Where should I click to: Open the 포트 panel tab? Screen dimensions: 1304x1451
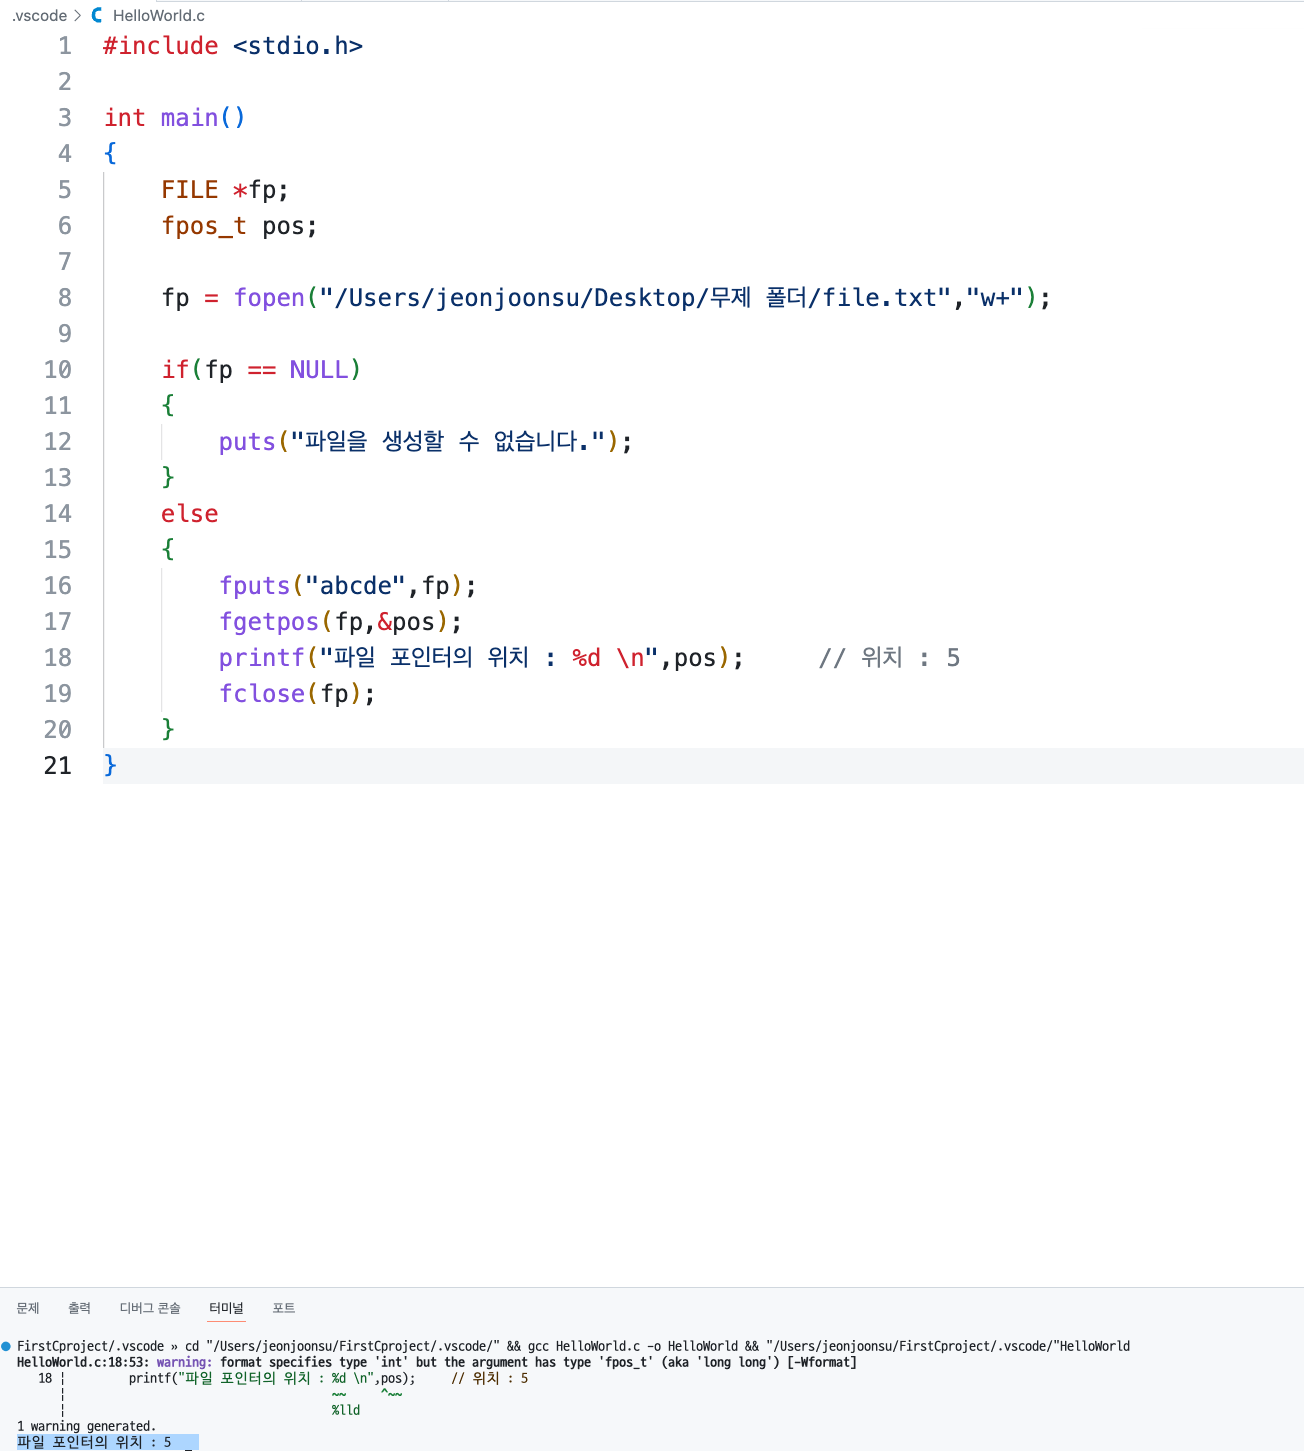[x=284, y=1308]
